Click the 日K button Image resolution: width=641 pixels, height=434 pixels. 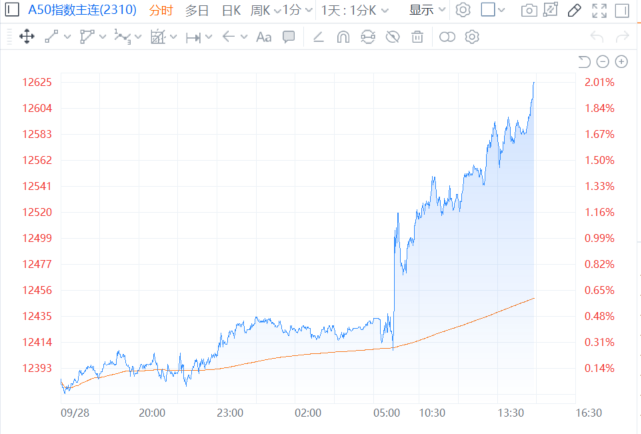pos(231,11)
